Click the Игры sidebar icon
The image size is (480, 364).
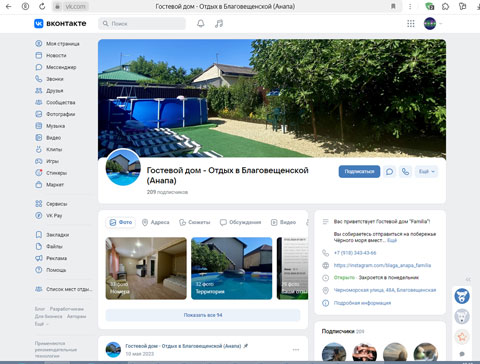39,161
